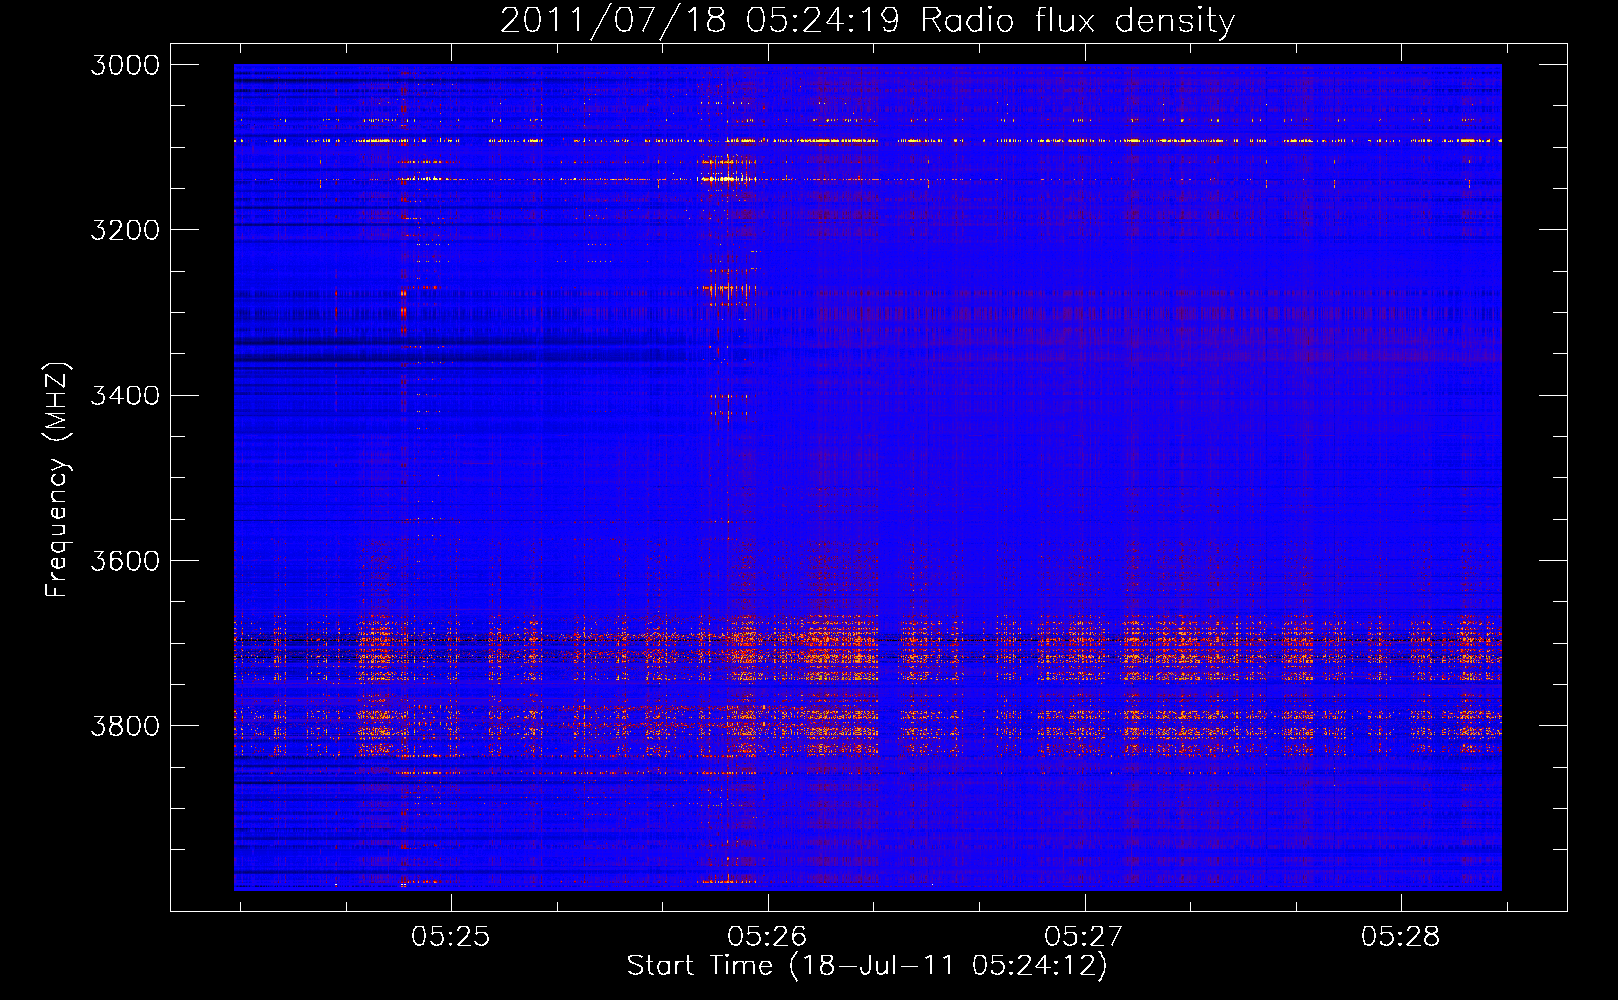The image size is (1618, 1000).
Task: Click the 3800 frequency axis label
Action: pyautogui.click(x=125, y=725)
